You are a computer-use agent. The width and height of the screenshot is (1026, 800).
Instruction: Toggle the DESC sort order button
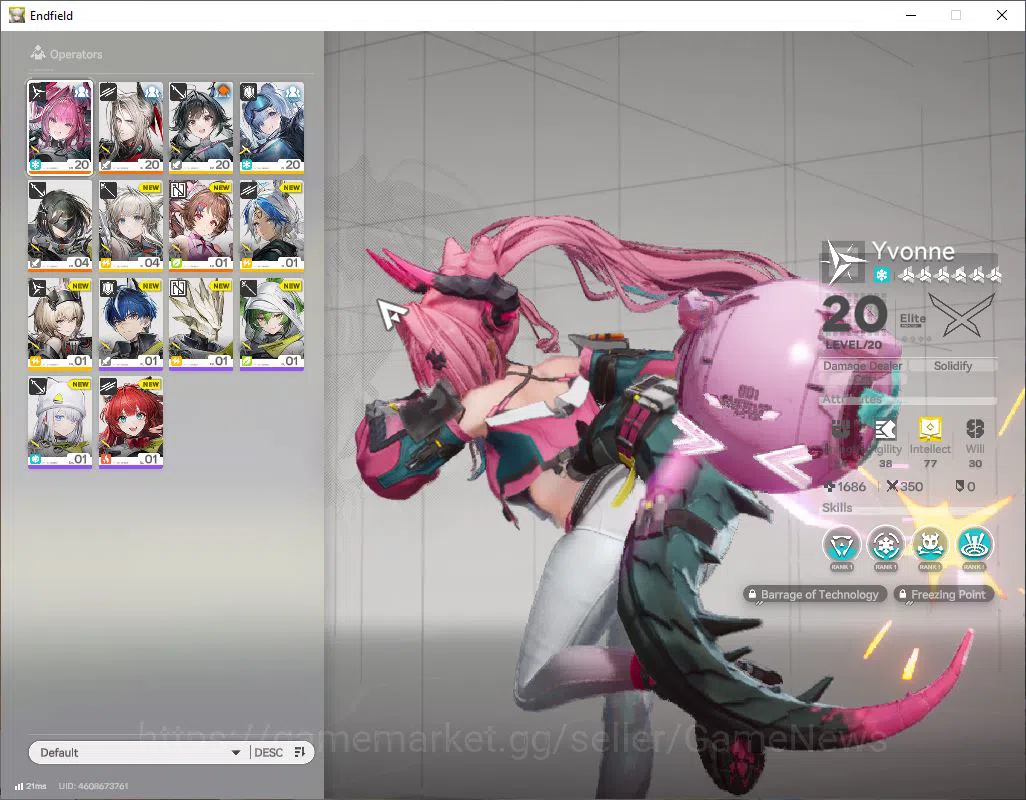click(280, 752)
